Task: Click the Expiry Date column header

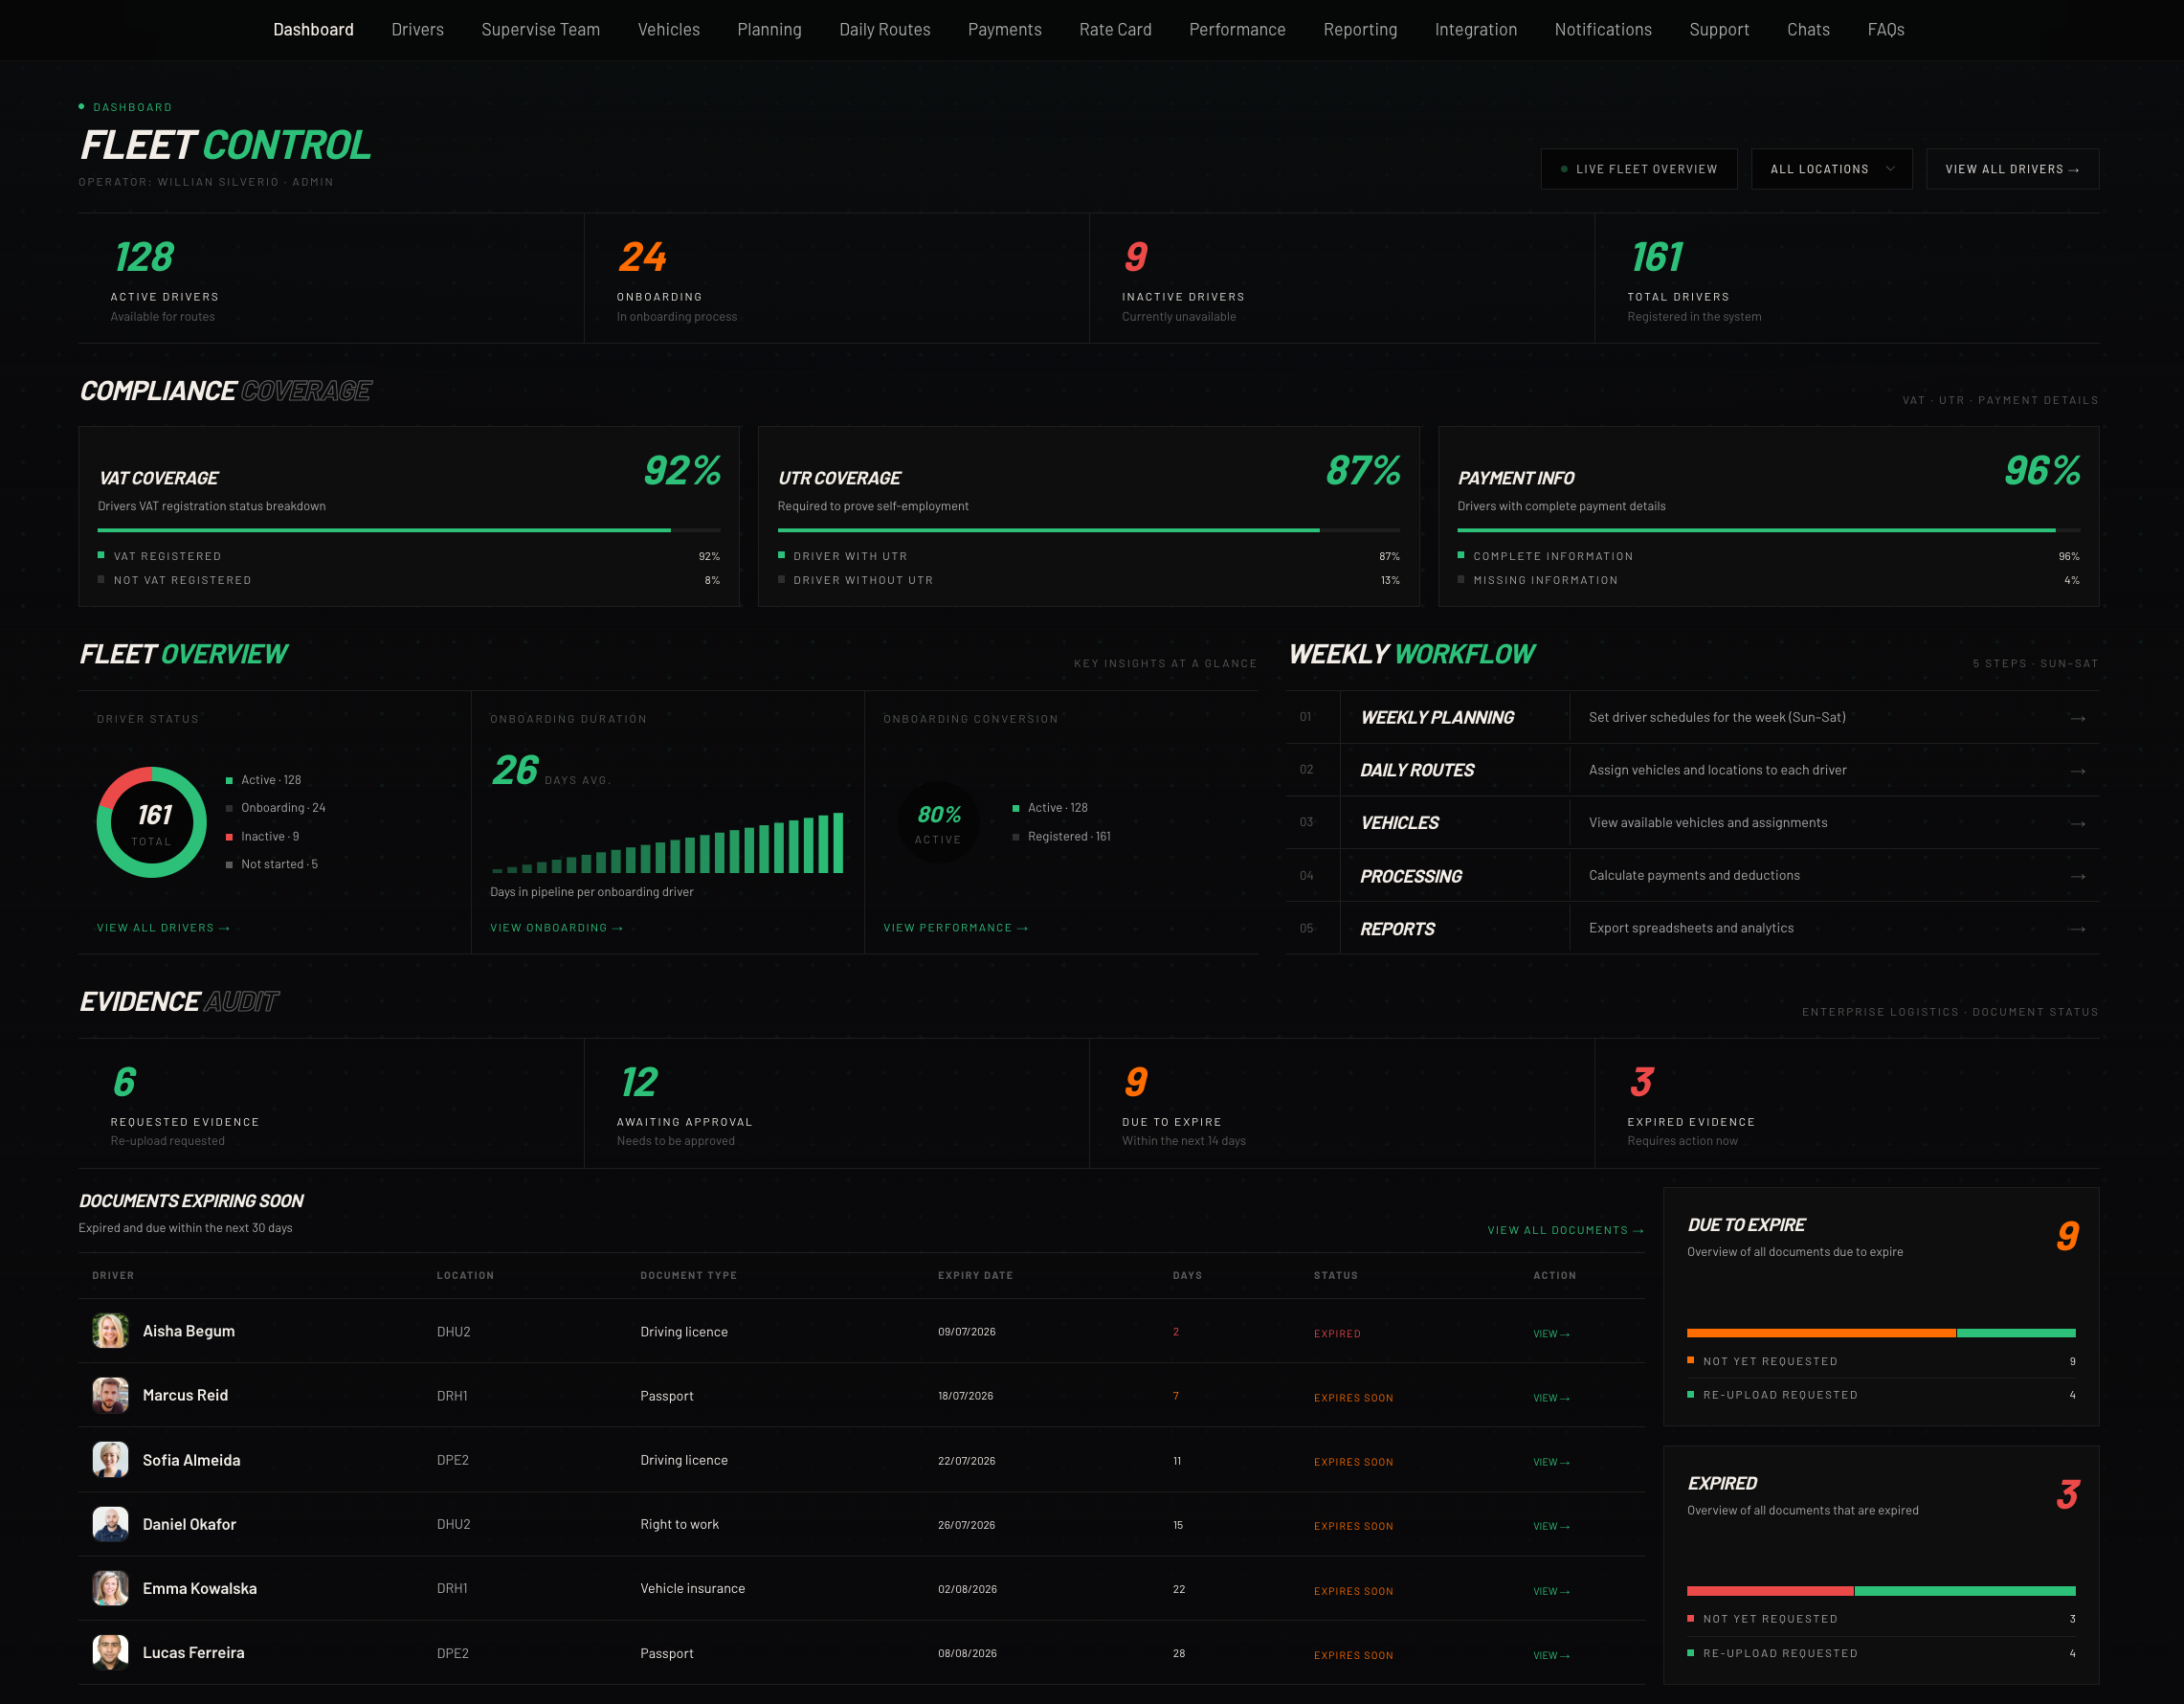Action: point(975,1276)
